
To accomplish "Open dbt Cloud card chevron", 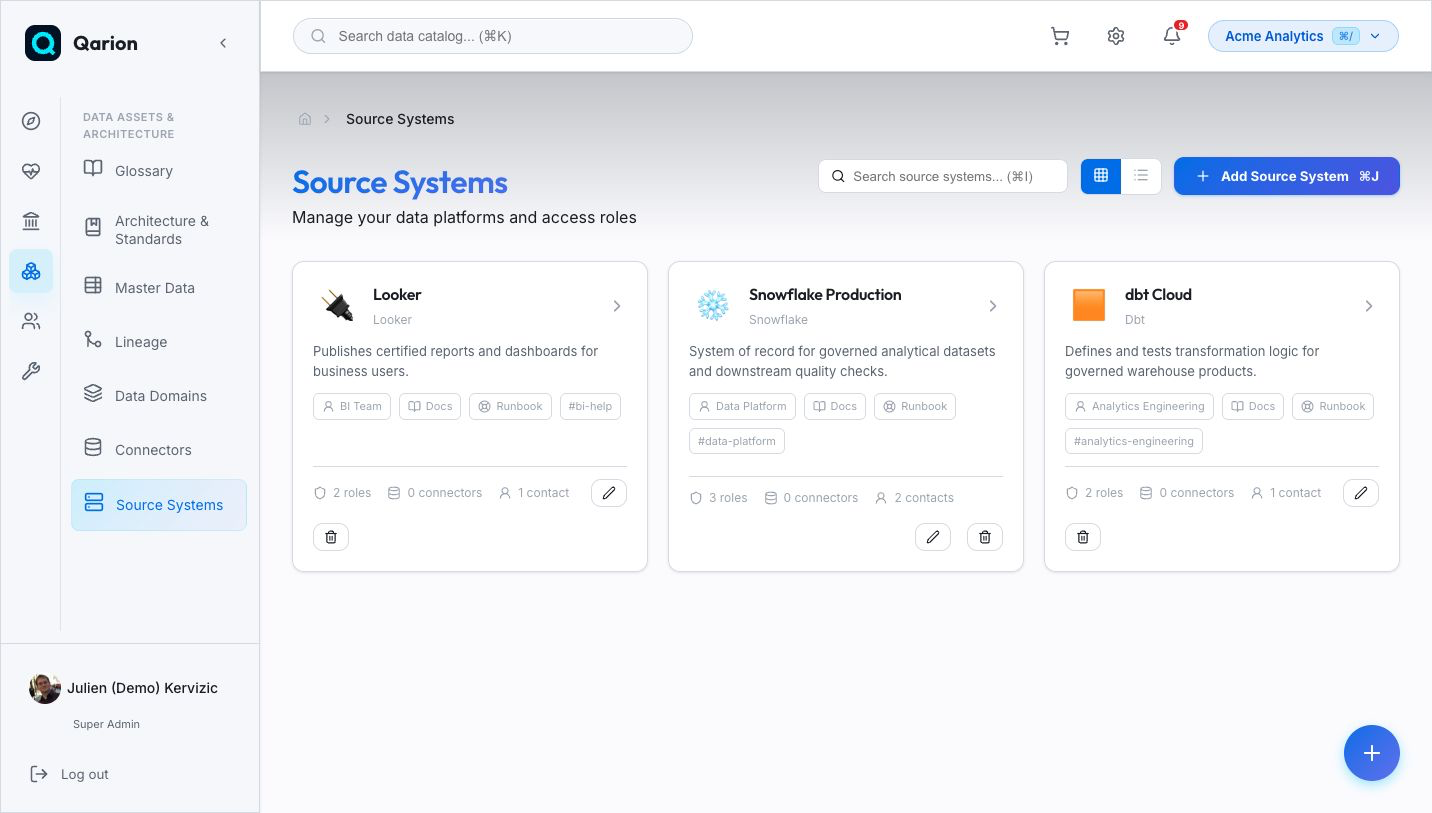I will tap(1369, 306).
